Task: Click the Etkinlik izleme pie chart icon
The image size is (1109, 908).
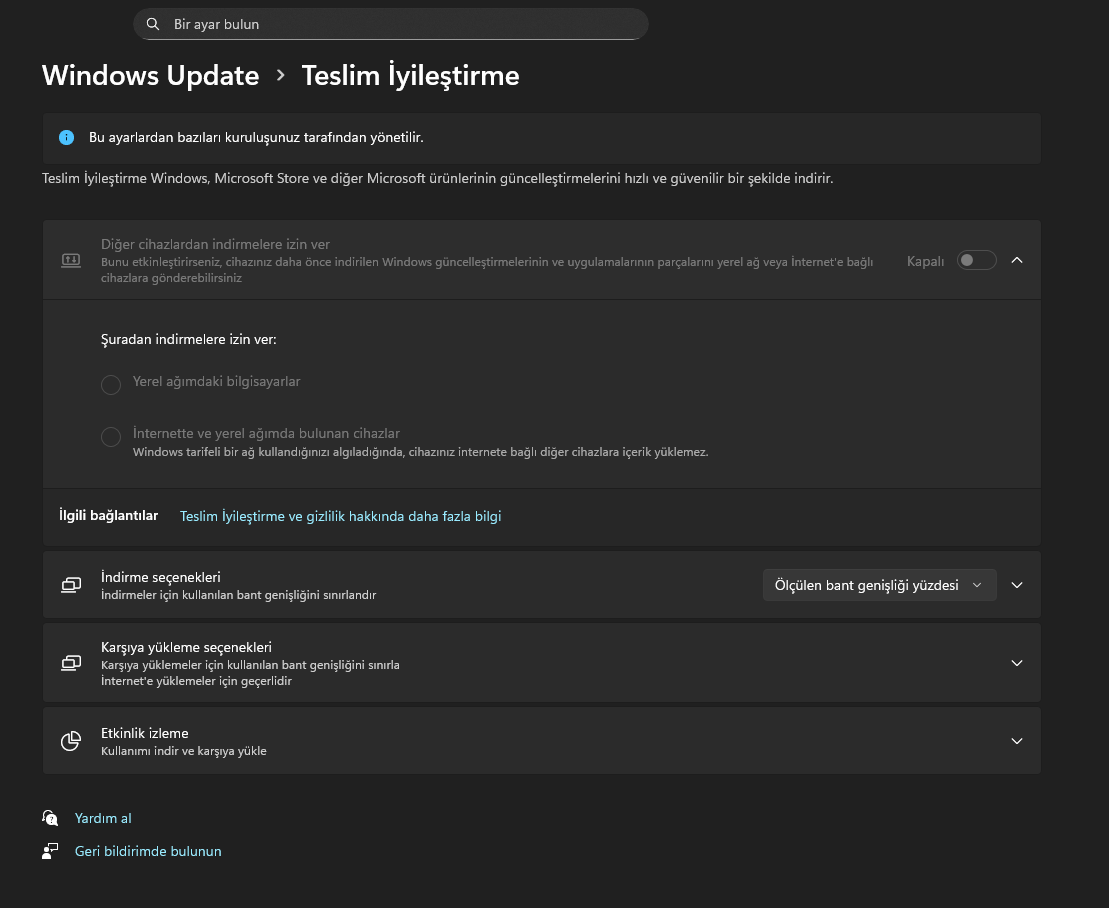Action: click(x=71, y=740)
